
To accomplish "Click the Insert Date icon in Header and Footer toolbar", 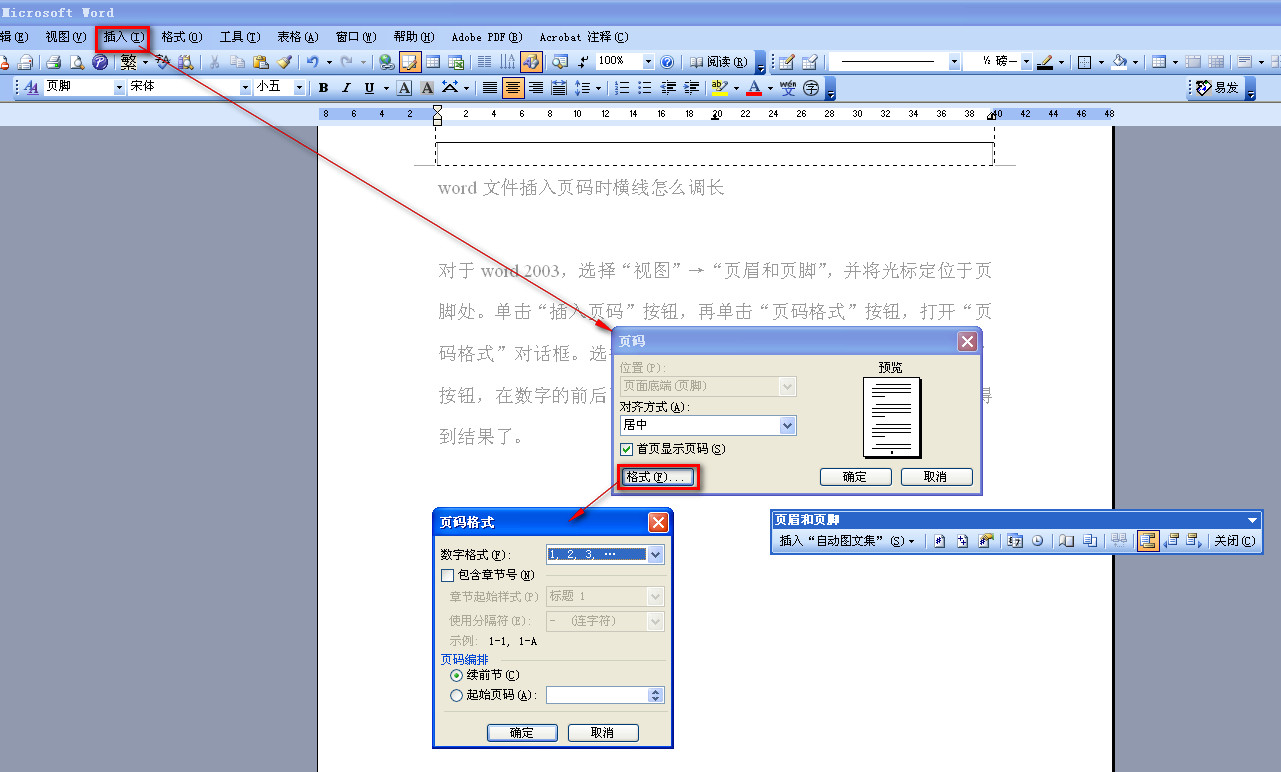I will coord(1015,541).
